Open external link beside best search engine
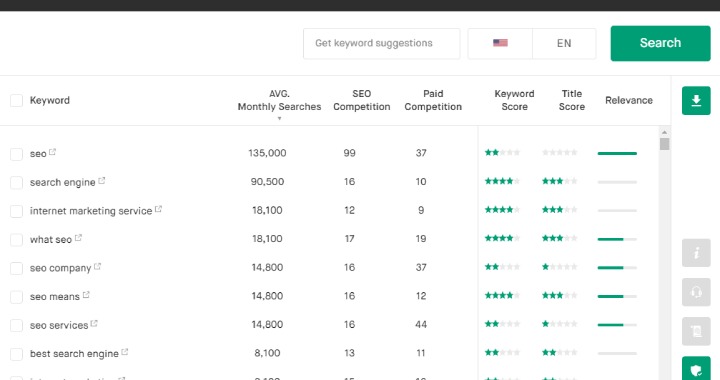 point(124,352)
